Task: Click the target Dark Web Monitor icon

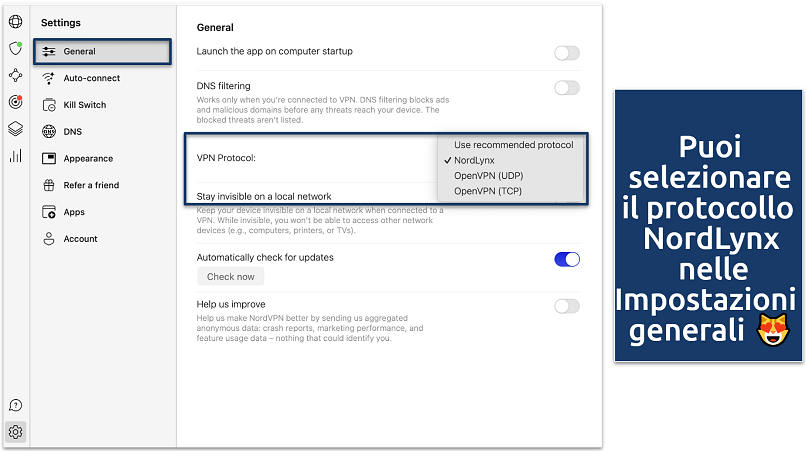Action: click(15, 102)
